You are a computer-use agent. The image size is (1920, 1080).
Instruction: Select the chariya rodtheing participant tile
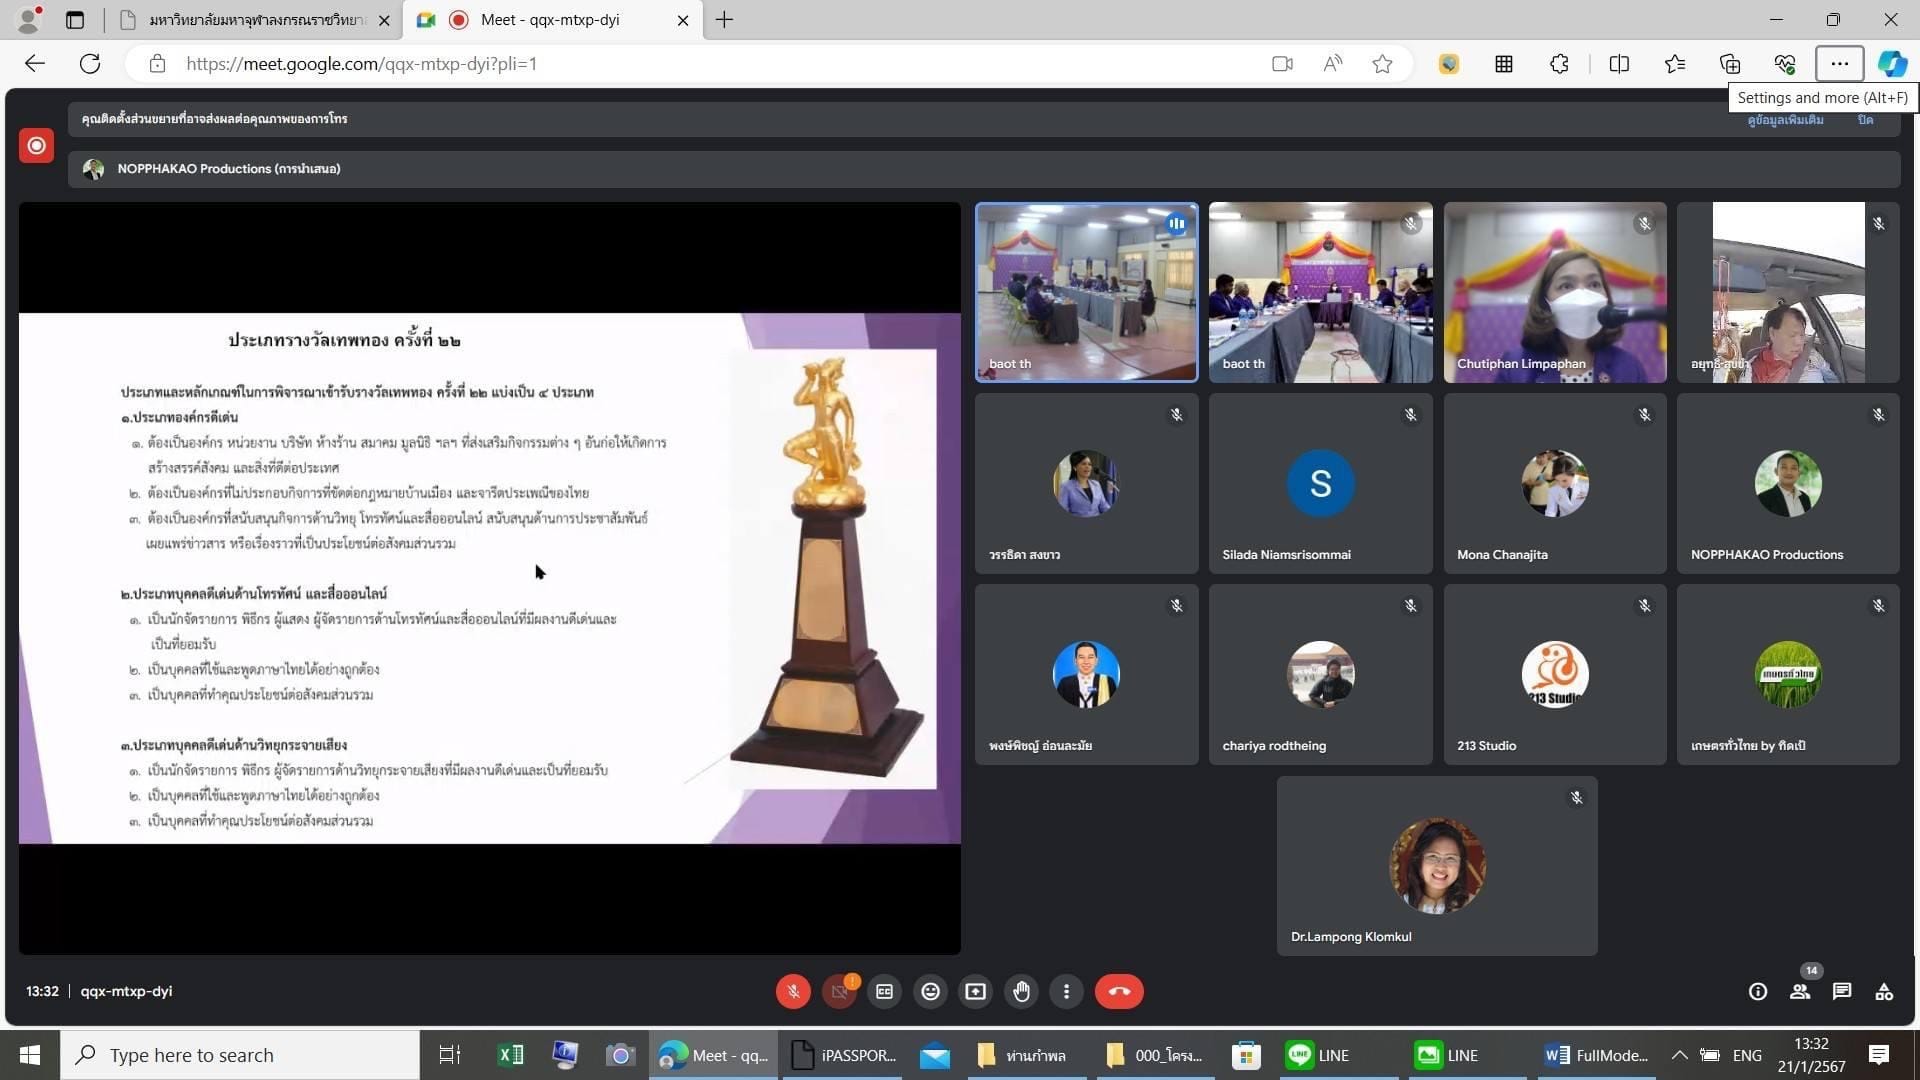[x=1320, y=675]
